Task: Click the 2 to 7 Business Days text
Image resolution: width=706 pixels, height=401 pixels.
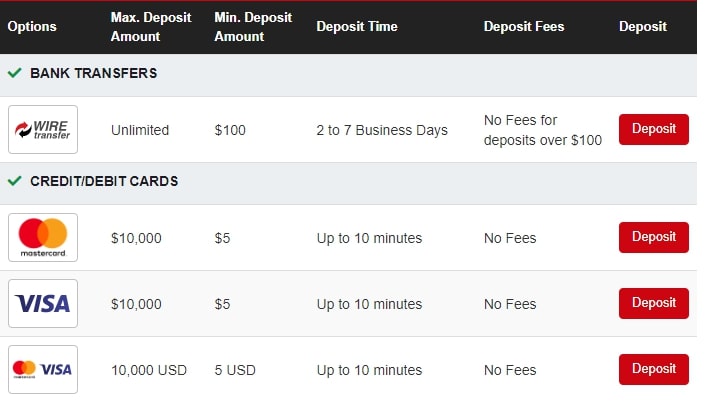Action: 382,130
